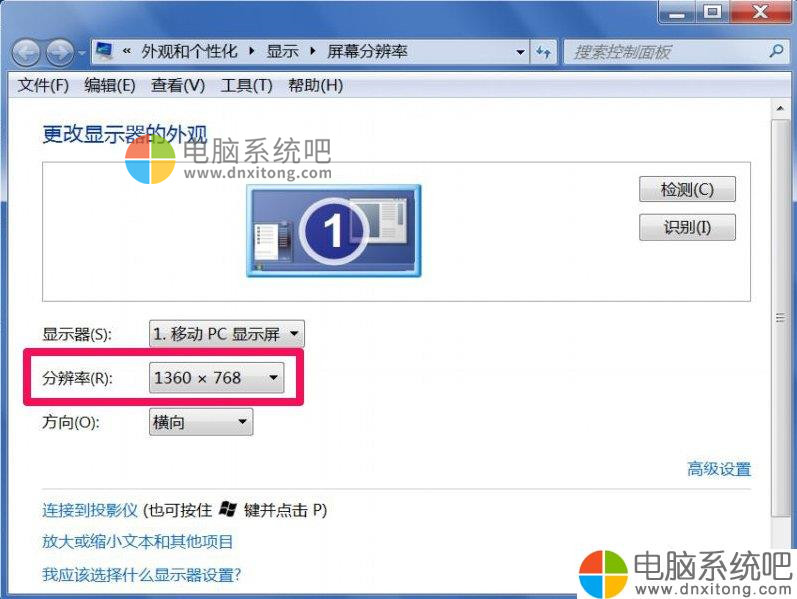Viewport: 797px width, 599px height.
Task: Click the double chevron in address bar
Action: [x=127, y=51]
